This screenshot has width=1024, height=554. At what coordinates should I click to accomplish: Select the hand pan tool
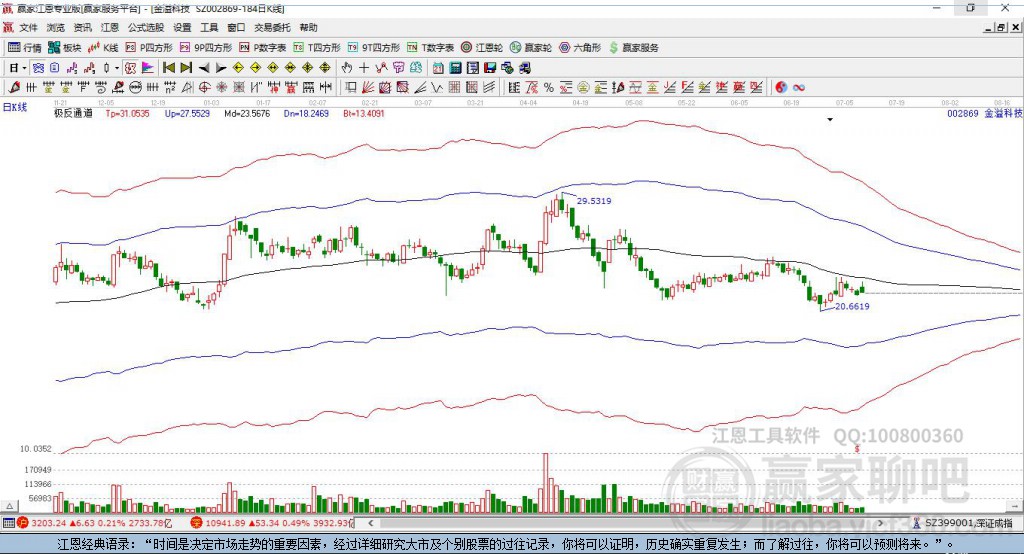point(347,68)
